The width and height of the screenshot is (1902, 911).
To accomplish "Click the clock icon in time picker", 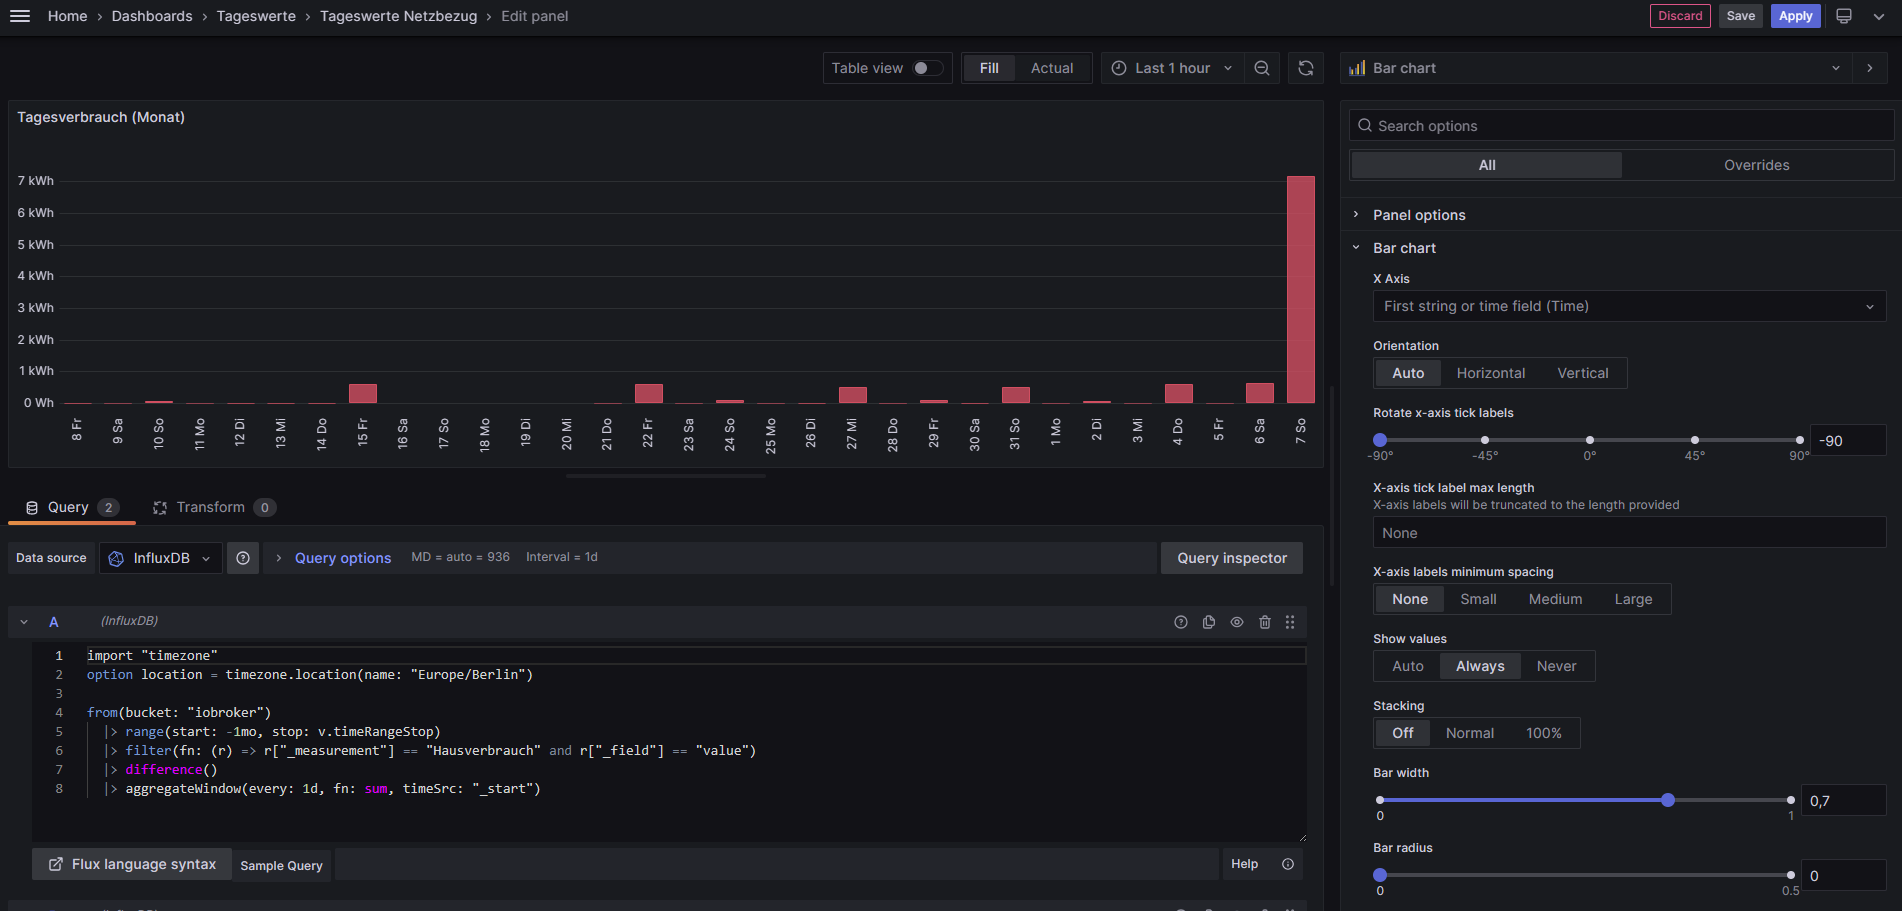I will point(1119,68).
